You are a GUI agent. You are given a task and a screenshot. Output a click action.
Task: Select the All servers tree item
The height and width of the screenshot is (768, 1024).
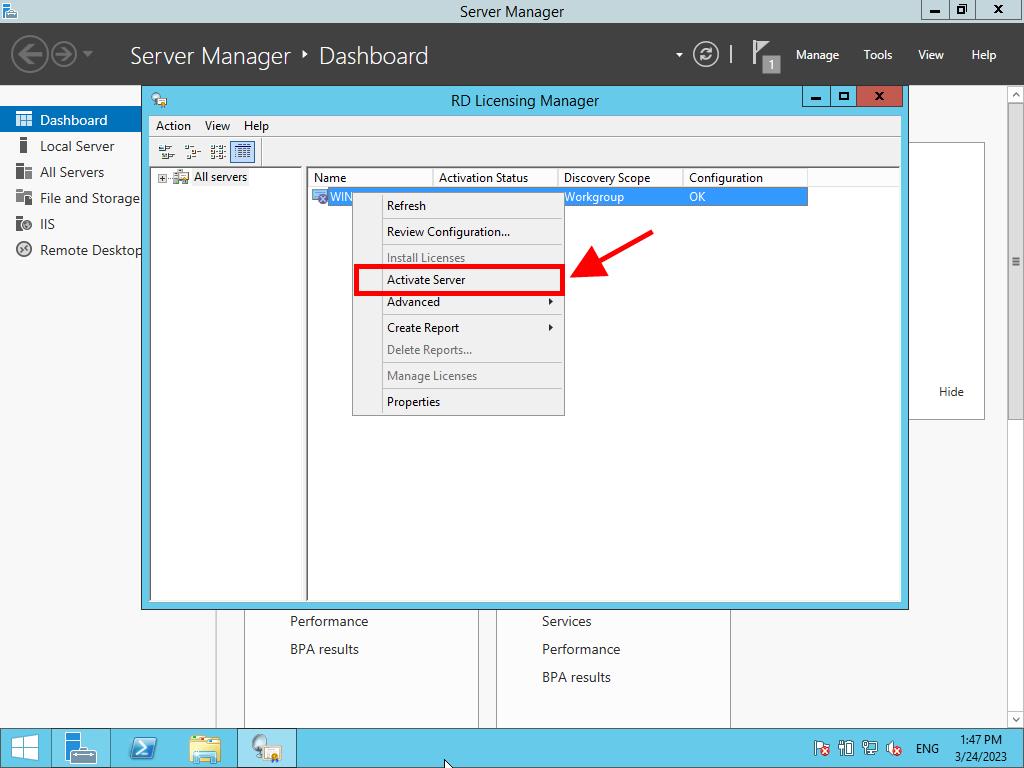click(x=220, y=177)
